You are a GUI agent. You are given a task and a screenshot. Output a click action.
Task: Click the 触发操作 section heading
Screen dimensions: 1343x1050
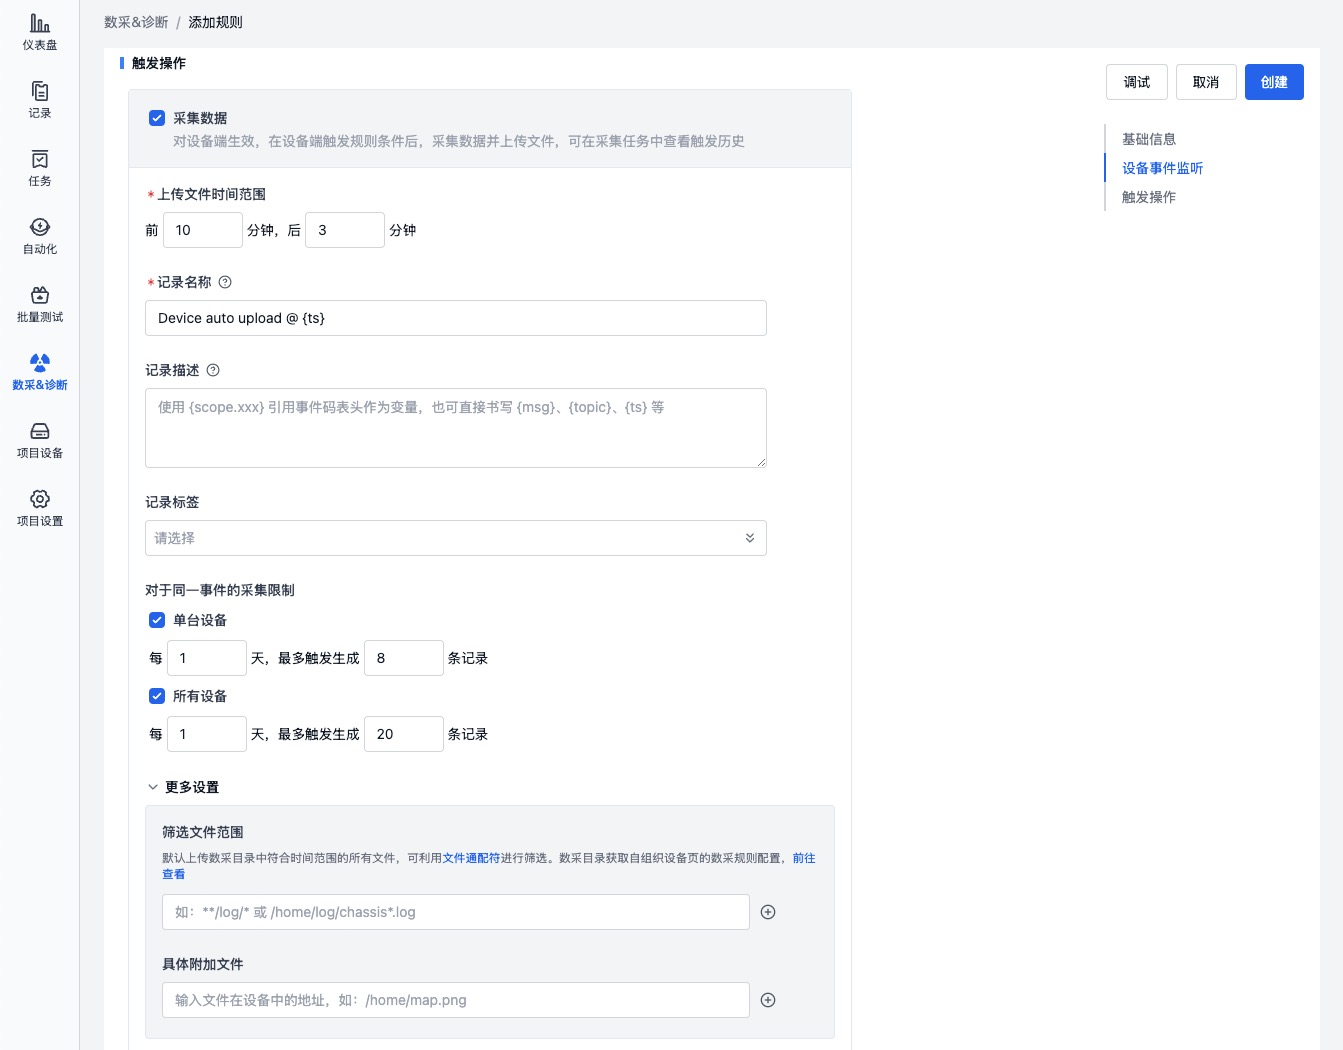coord(159,63)
